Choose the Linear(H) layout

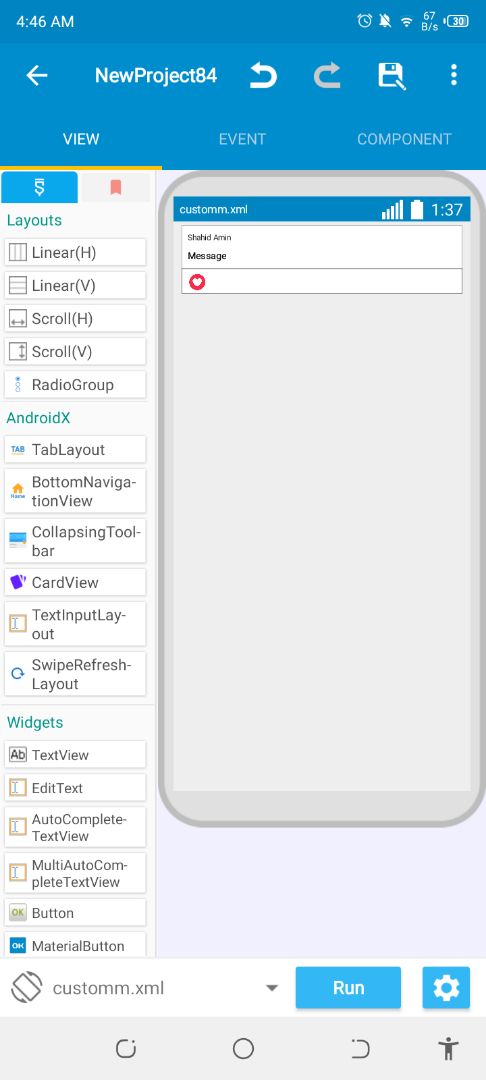click(x=75, y=253)
